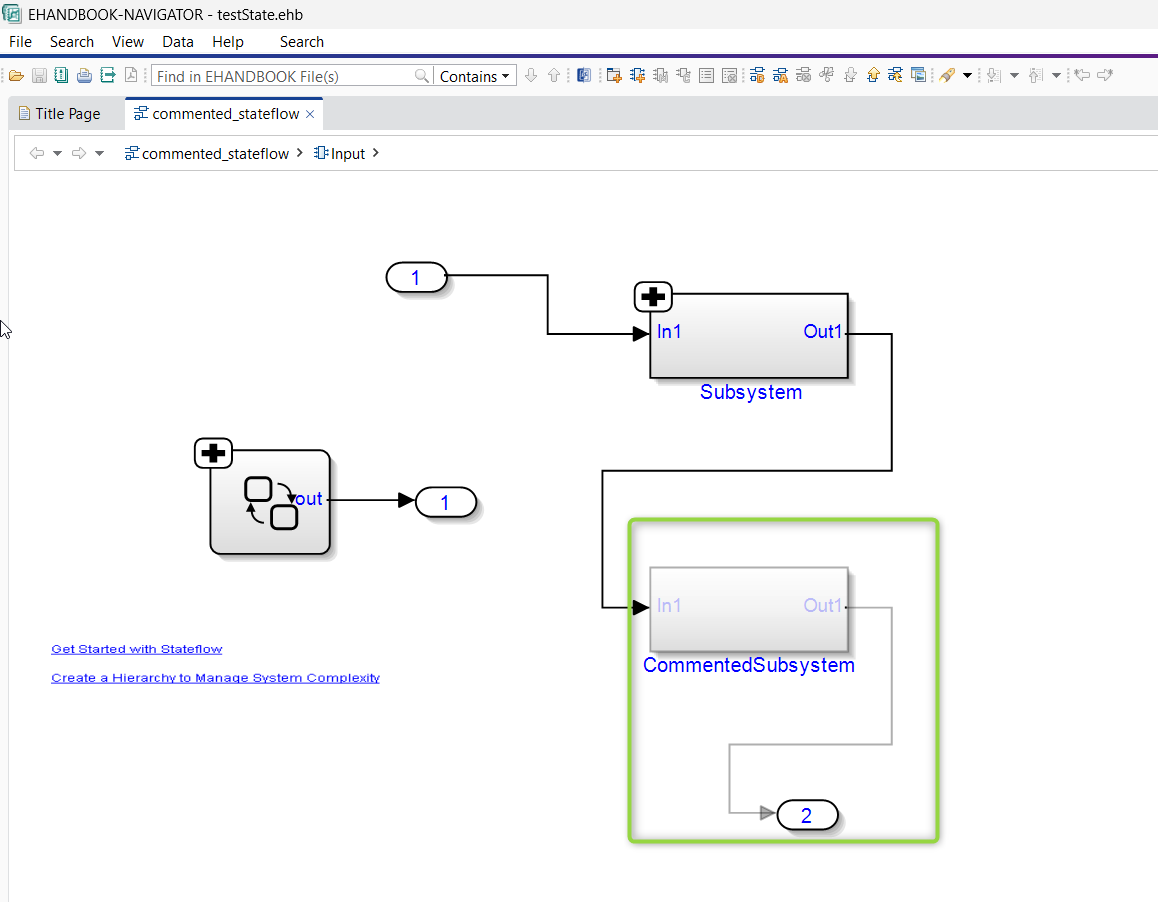Open the second Search menu after Help
Image resolution: width=1158 pixels, height=902 pixels.
pyautogui.click(x=301, y=42)
